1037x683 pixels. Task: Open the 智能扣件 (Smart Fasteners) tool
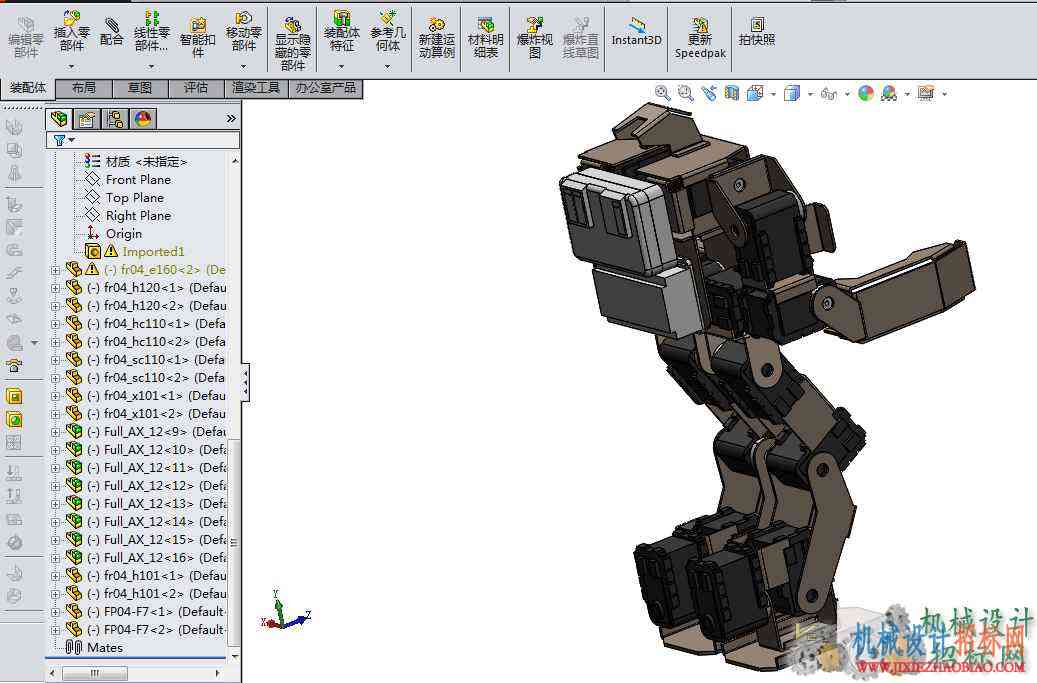coord(197,38)
